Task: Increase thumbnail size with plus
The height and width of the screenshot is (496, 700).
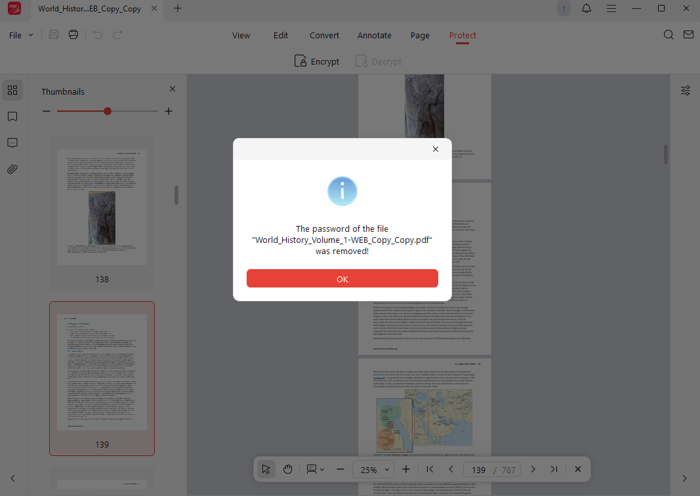Action: tap(168, 111)
